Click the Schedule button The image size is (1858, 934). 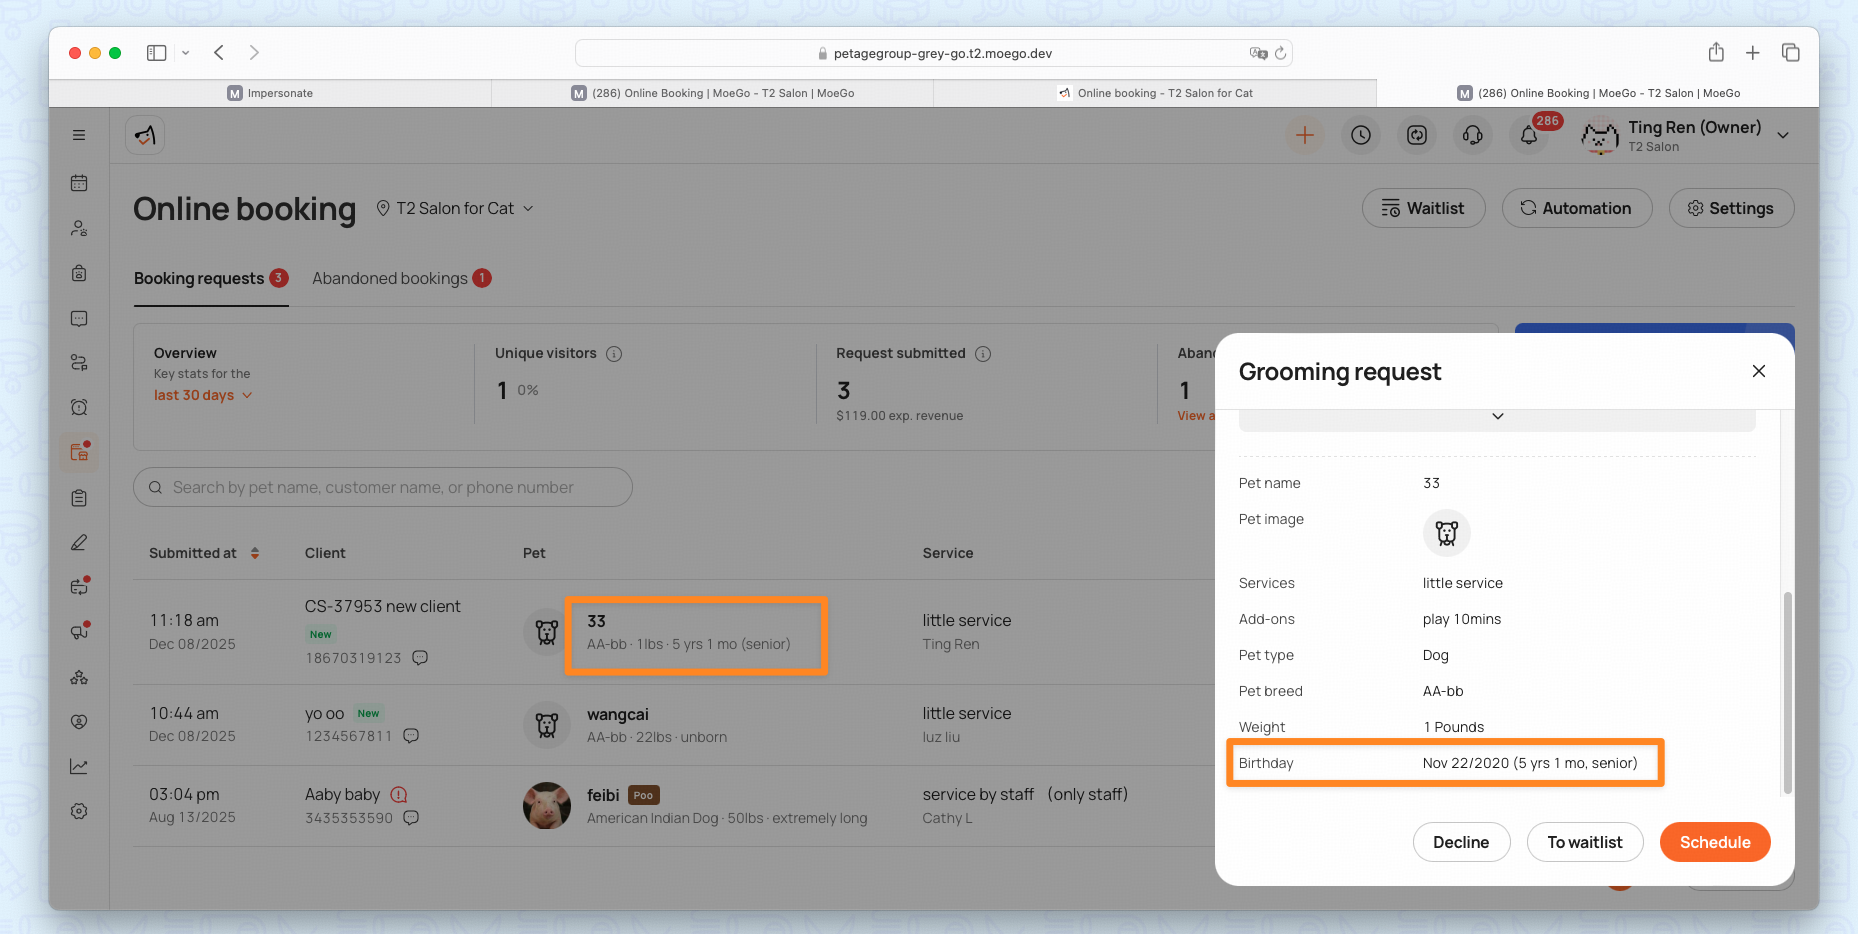1714,842
